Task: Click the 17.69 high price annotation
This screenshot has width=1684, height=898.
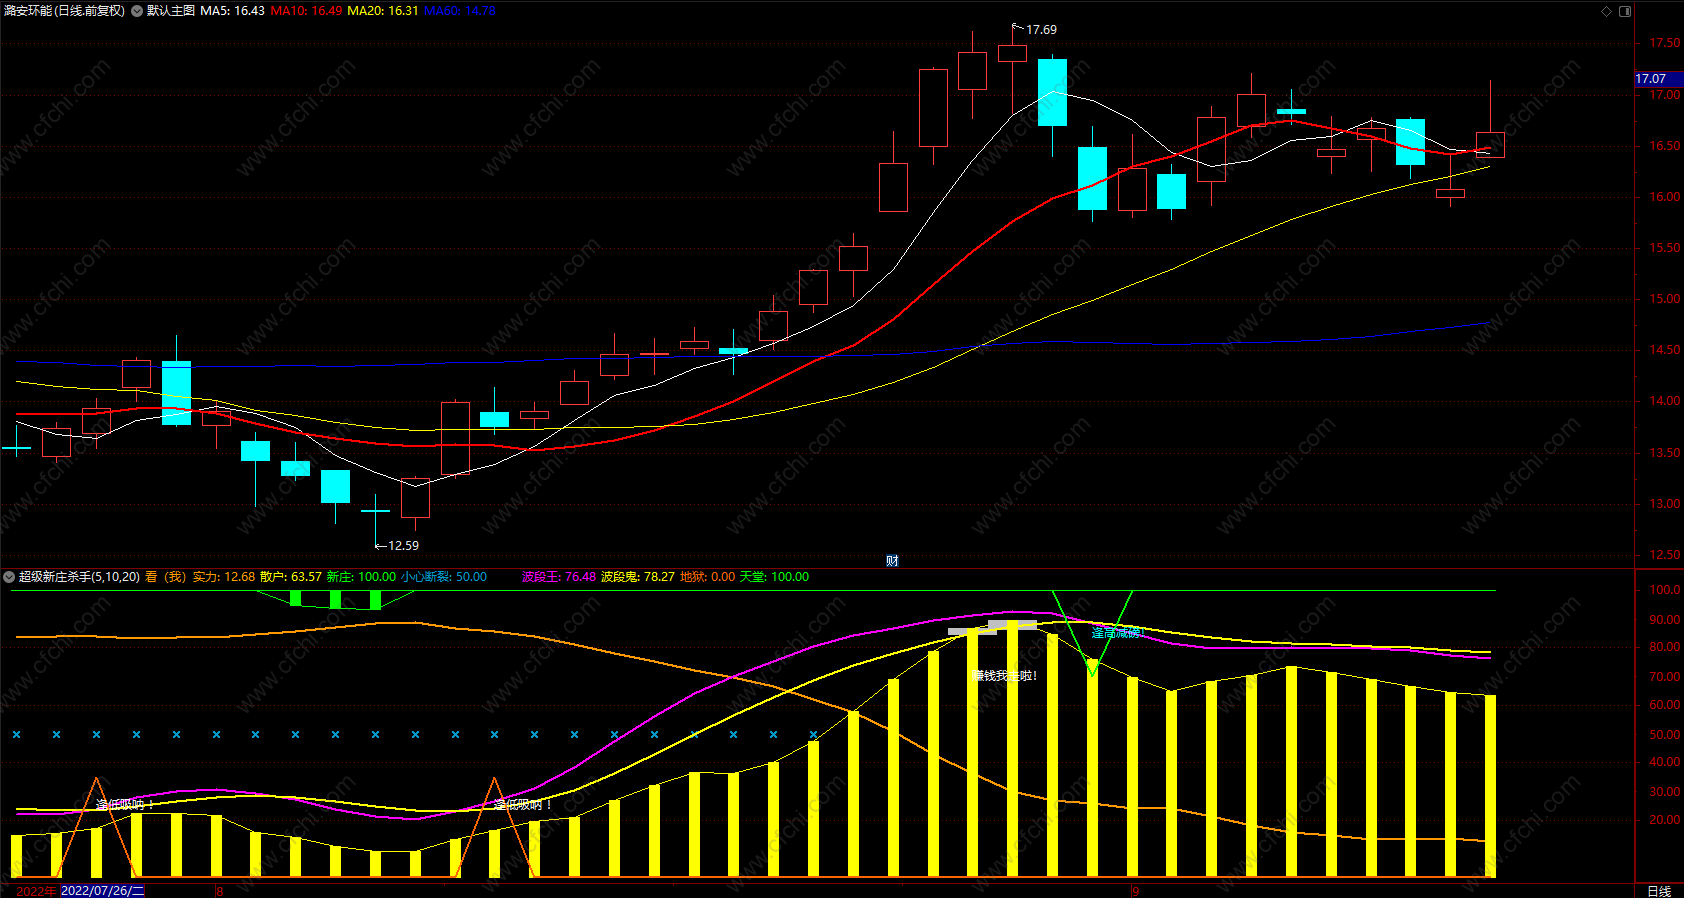Action: click(x=1041, y=30)
